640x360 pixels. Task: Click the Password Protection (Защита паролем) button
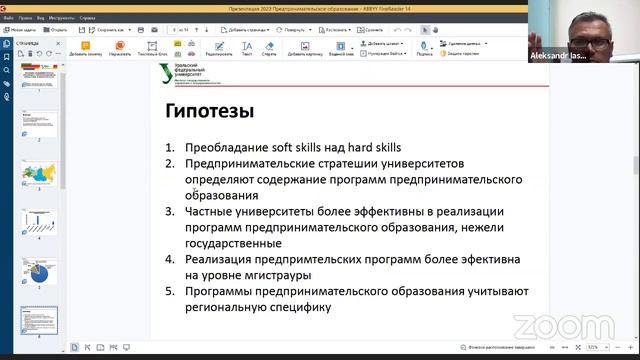tap(460, 53)
